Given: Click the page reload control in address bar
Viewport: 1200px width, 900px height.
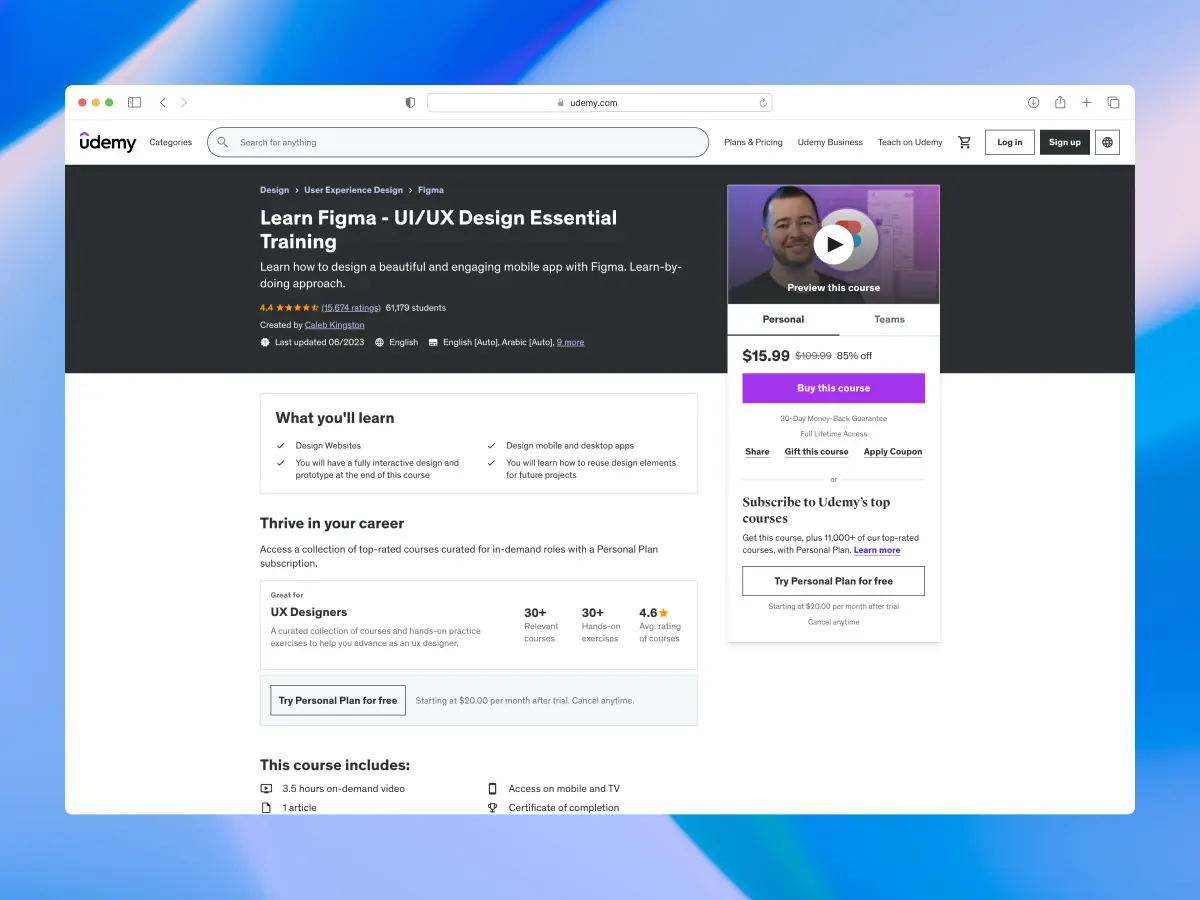Looking at the screenshot, I should coord(762,102).
